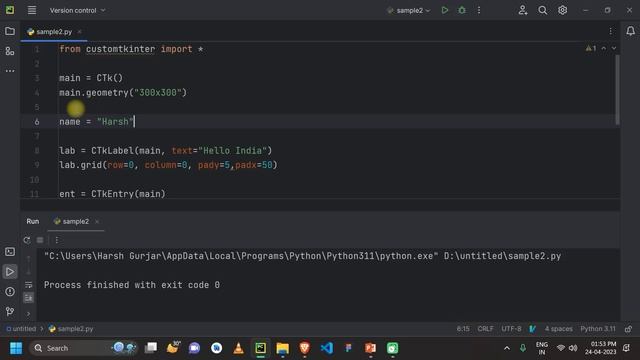Toggle soft-wrap in console output

[28, 284]
